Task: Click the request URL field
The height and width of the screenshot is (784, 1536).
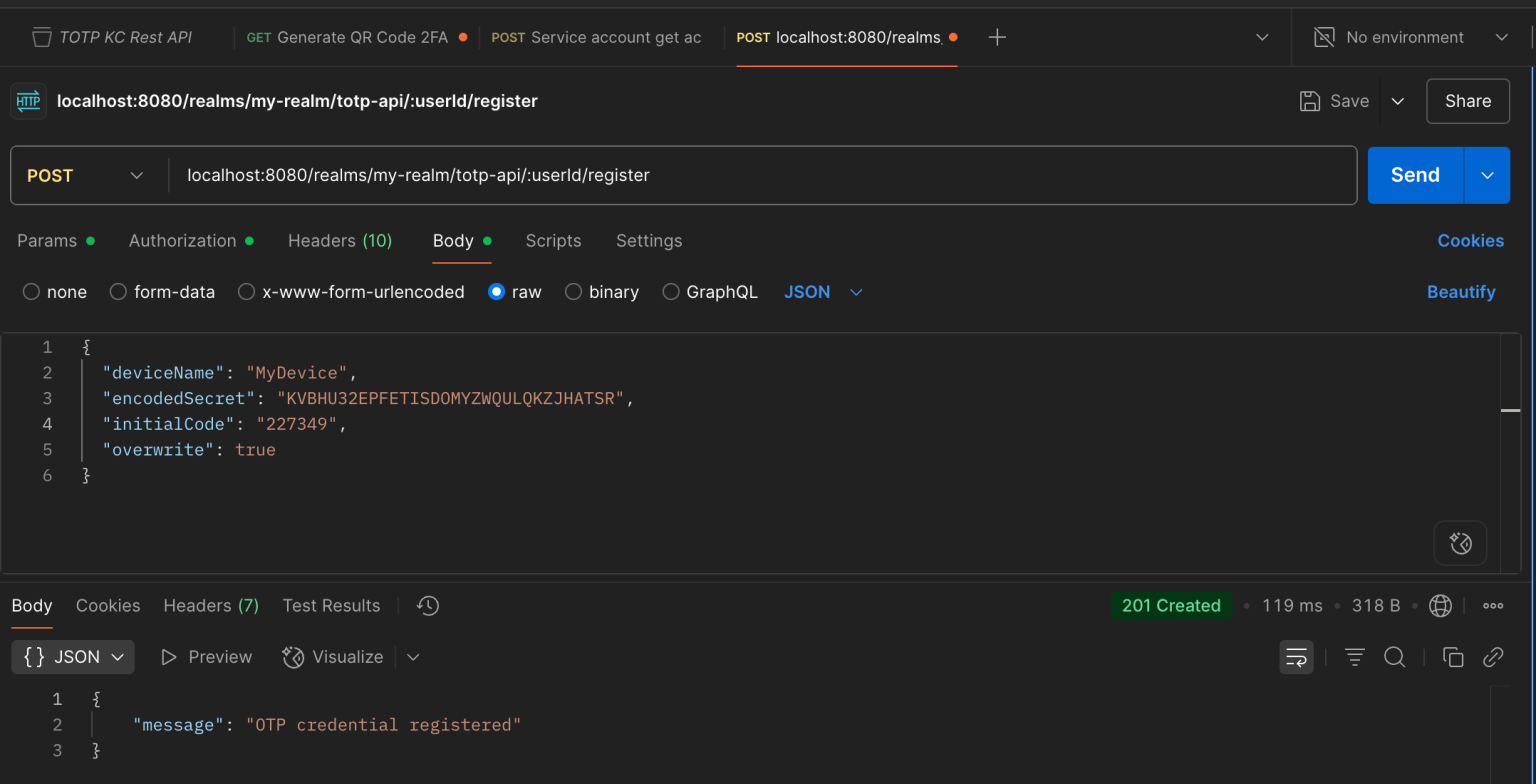Action: tap(700, 175)
